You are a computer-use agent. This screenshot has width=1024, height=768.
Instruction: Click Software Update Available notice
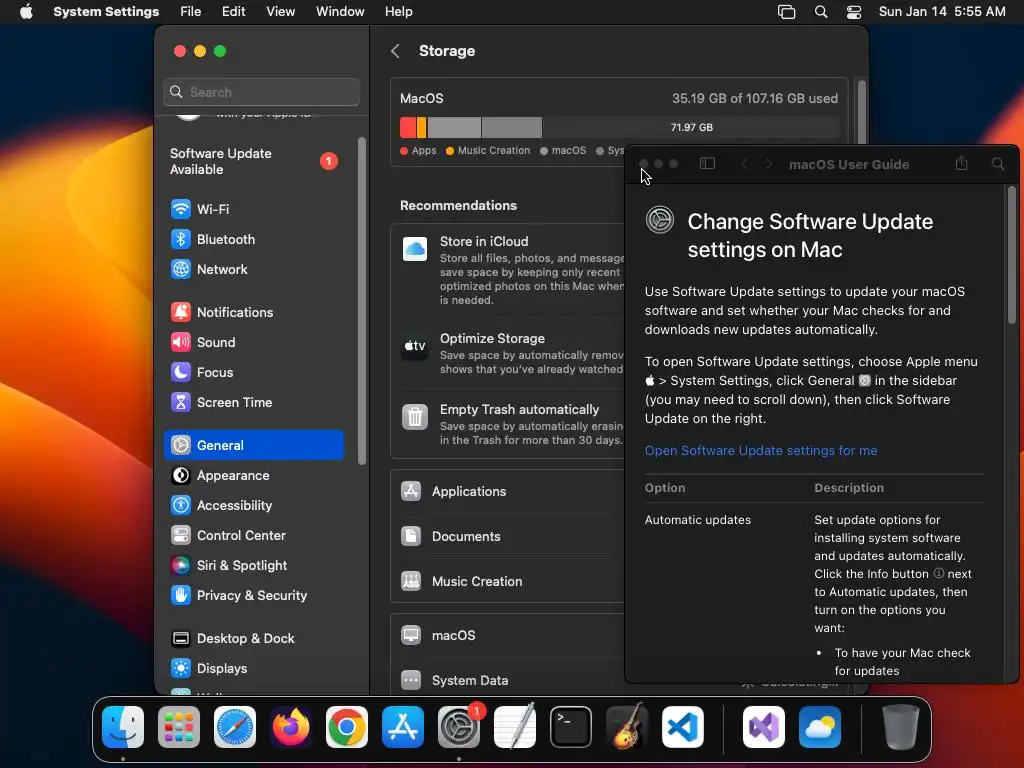point(253,161)
